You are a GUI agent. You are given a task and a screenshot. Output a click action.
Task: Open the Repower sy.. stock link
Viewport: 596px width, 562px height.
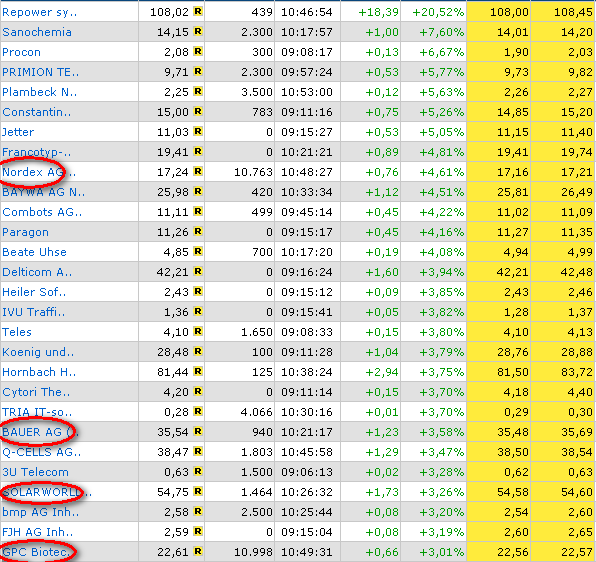coord(40,13)
